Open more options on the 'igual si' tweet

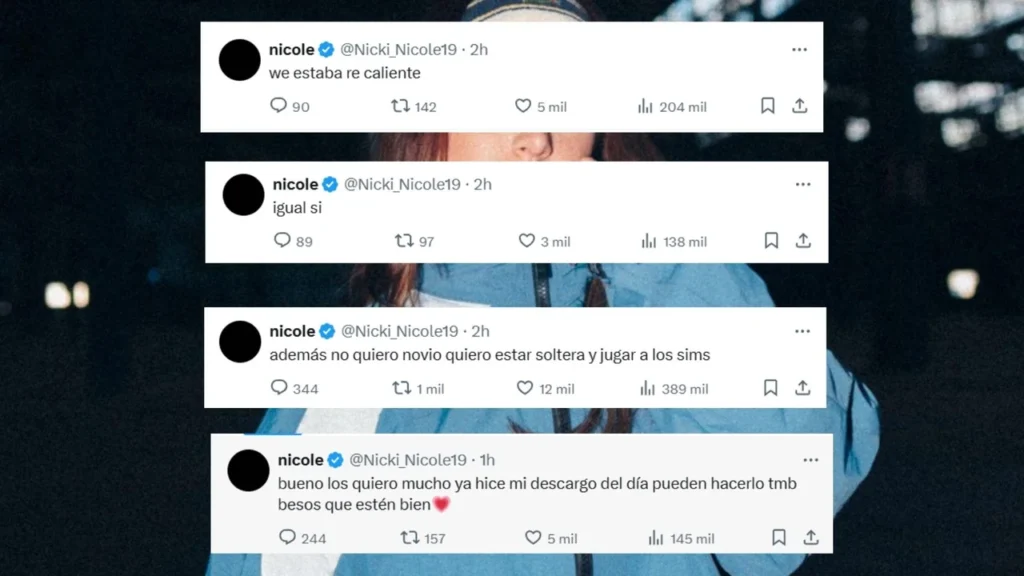[803, 185]
